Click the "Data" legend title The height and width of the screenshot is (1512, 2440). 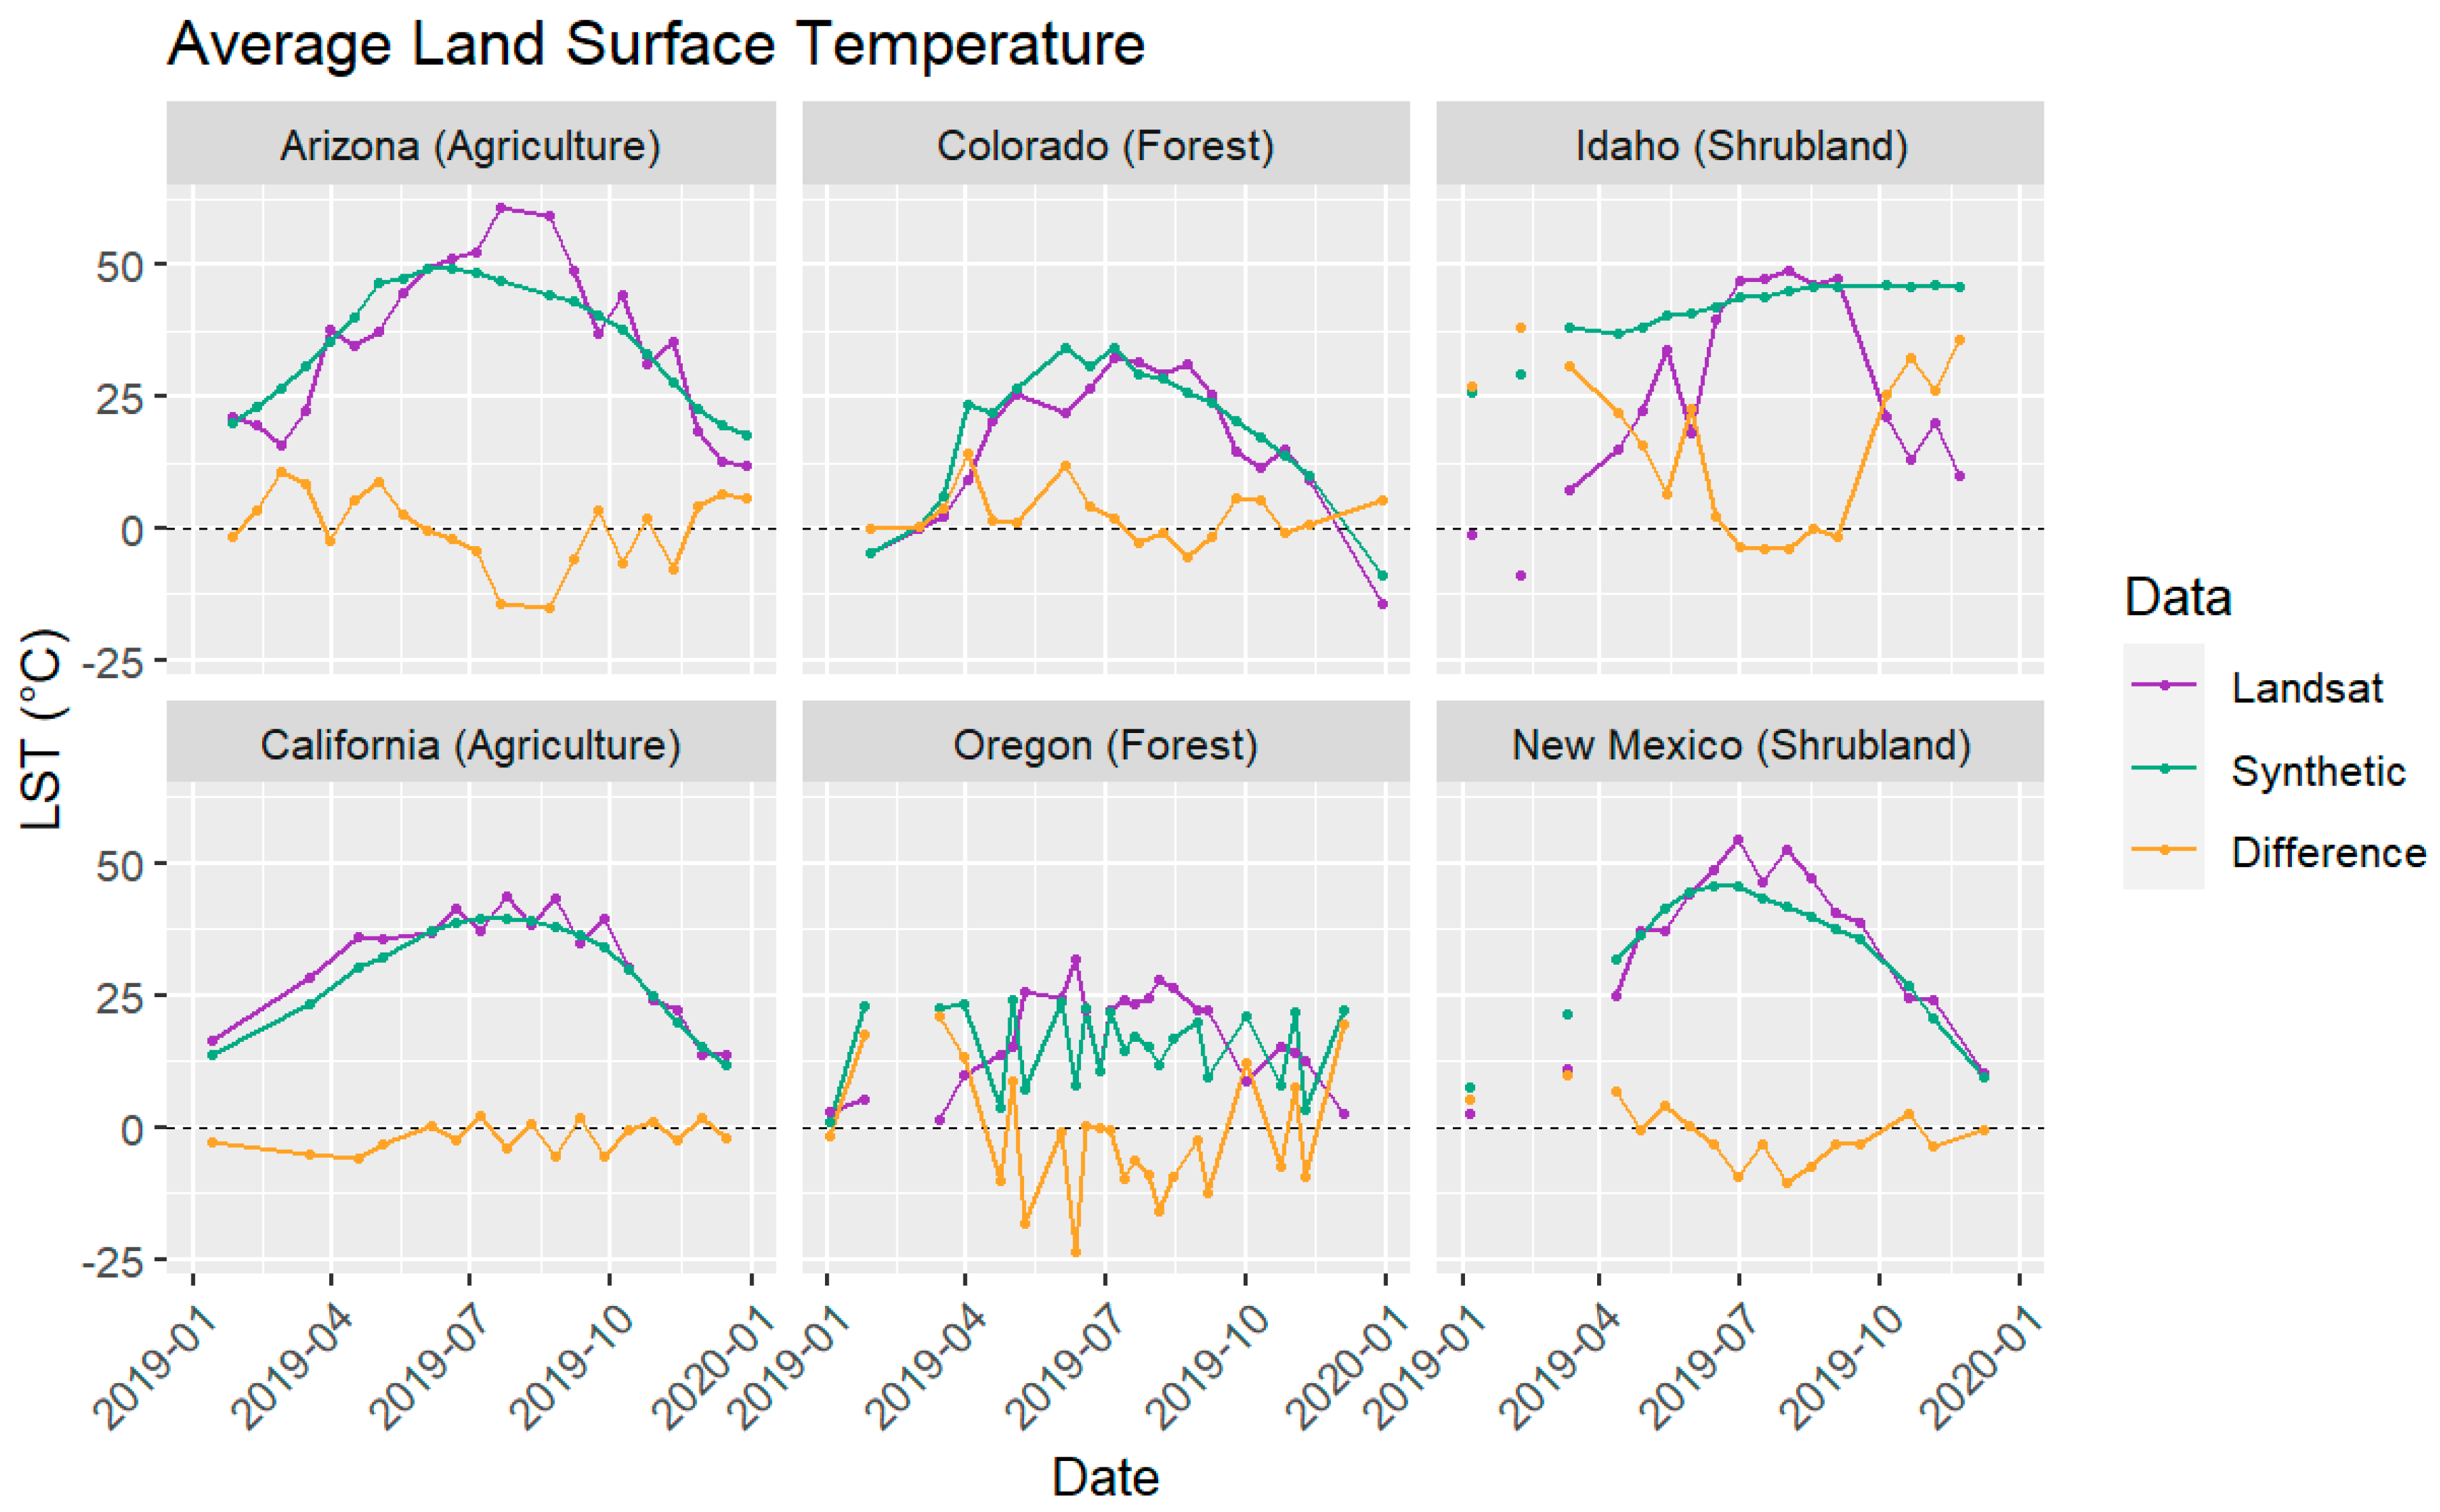coord(2177,597)
